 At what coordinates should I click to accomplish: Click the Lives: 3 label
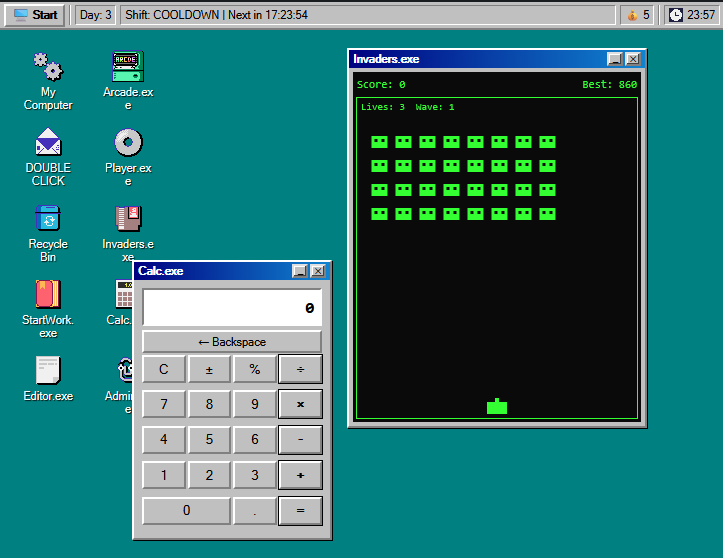coord(383,107)
